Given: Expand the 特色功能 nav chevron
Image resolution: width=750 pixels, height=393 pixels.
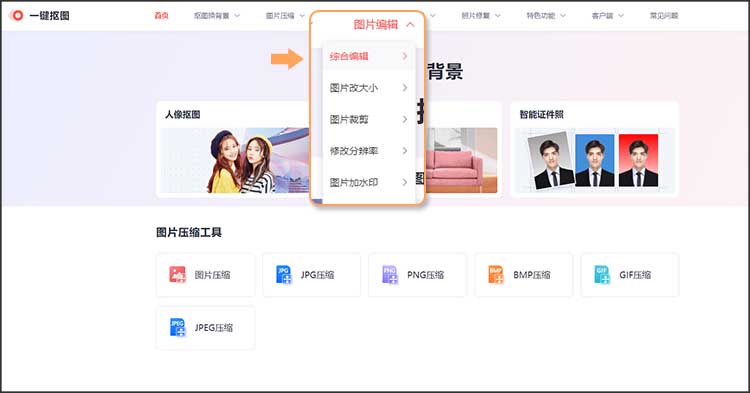Looking at the screenshot, I should click(x=563, y=16).
